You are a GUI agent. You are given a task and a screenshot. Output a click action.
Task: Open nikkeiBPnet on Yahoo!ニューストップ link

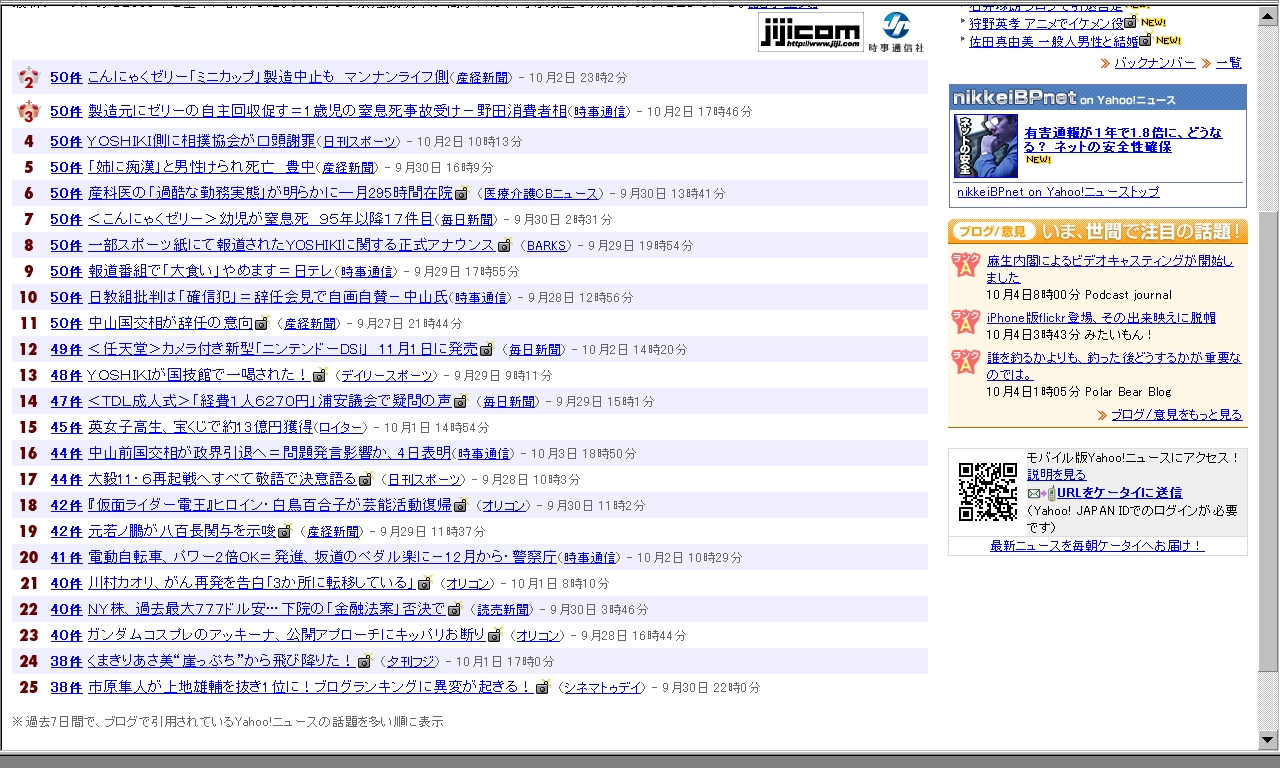click(x=1058, y=192)
